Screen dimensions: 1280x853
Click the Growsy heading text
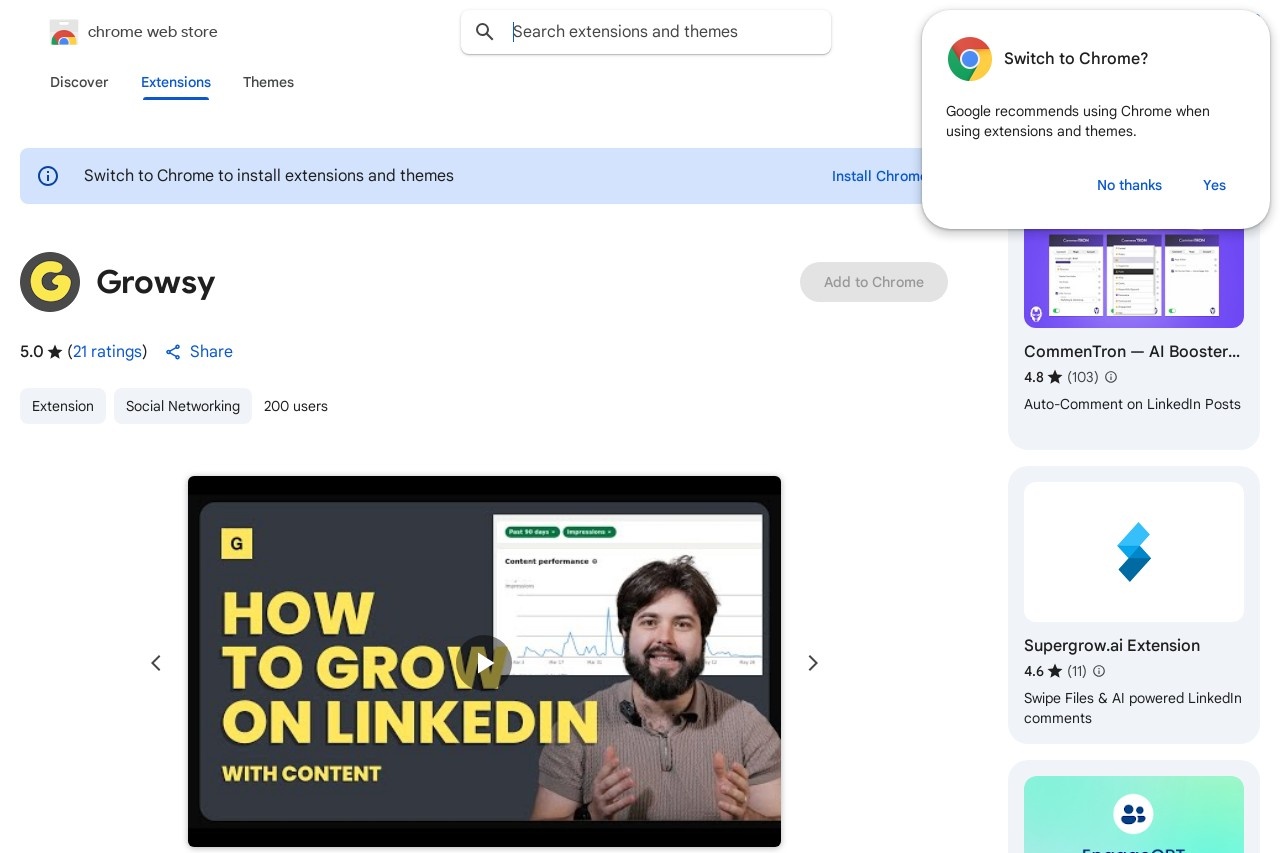pyautogui.click(x=156, y=282)
